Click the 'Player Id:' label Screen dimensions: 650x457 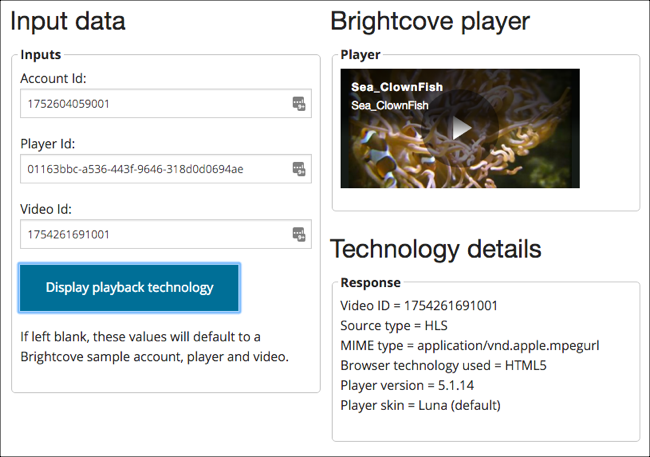(x=48, y=144)
